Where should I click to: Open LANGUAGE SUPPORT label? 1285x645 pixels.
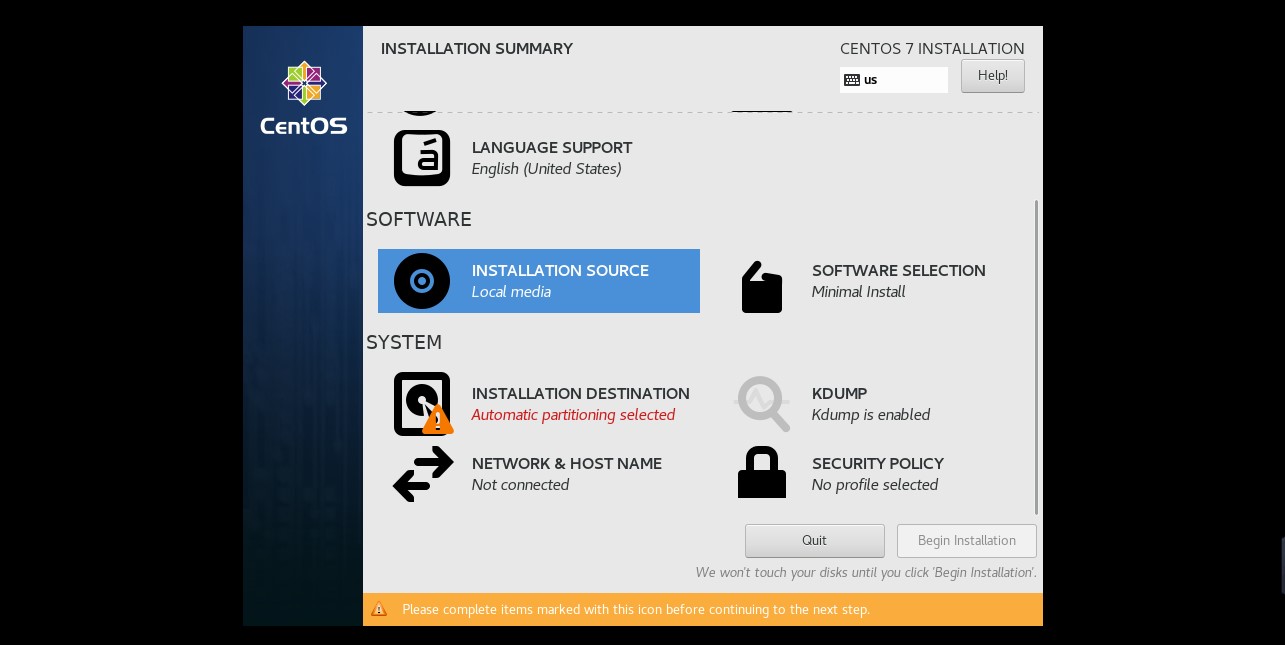click(x=552, y=147)
